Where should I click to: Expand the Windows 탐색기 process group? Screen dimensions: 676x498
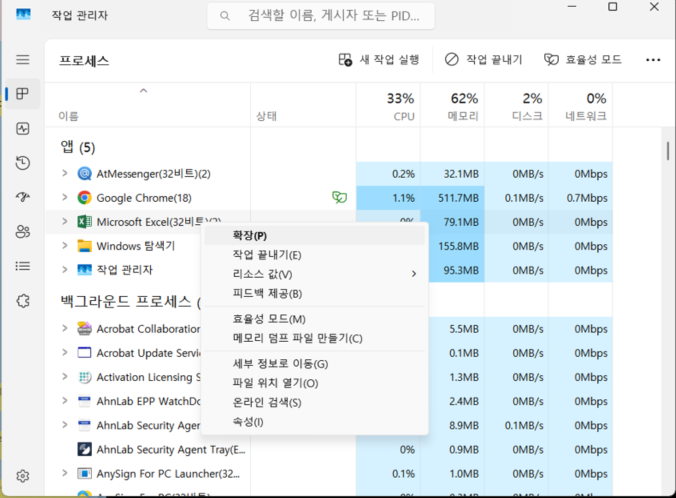click(x=65, y=246)
